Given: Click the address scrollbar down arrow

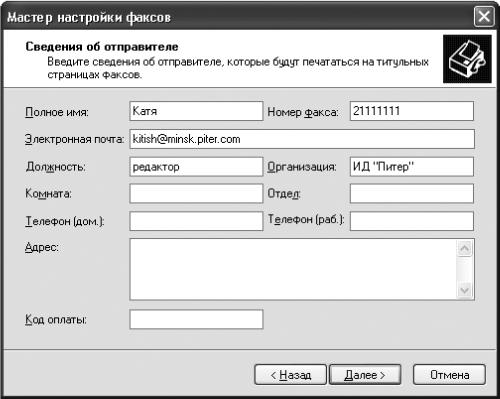Looking at the screenshot, I should (x=465, y=290).
